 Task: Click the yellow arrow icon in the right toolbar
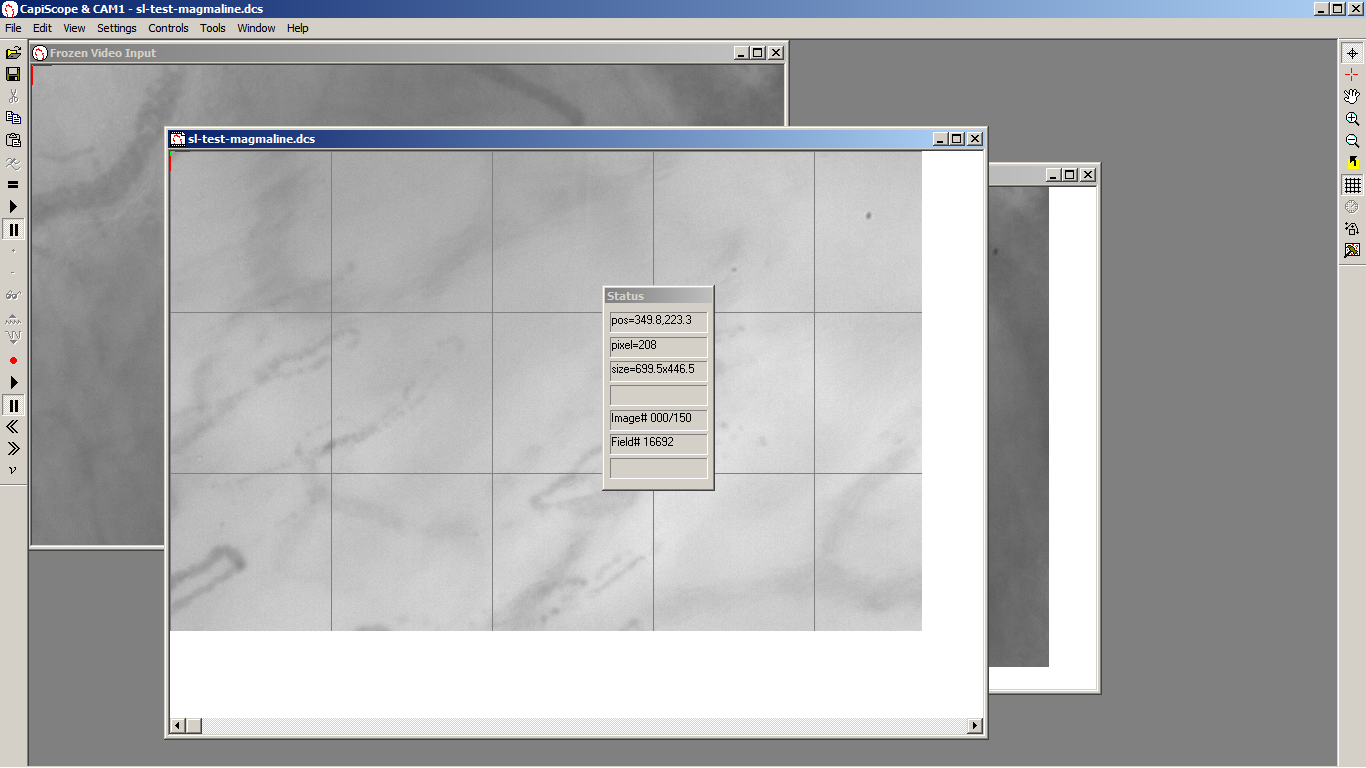click(1352, 163)
